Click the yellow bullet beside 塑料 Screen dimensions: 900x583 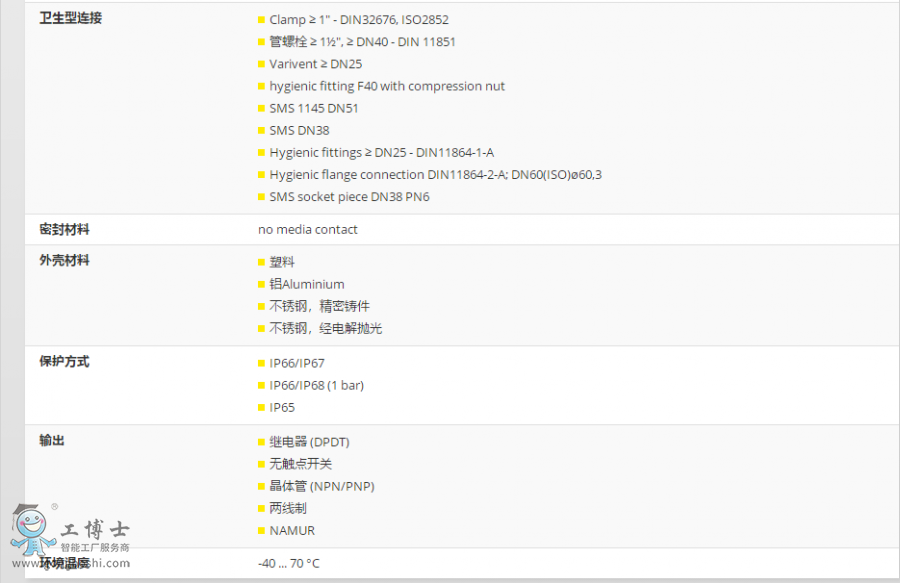point(262,262)
